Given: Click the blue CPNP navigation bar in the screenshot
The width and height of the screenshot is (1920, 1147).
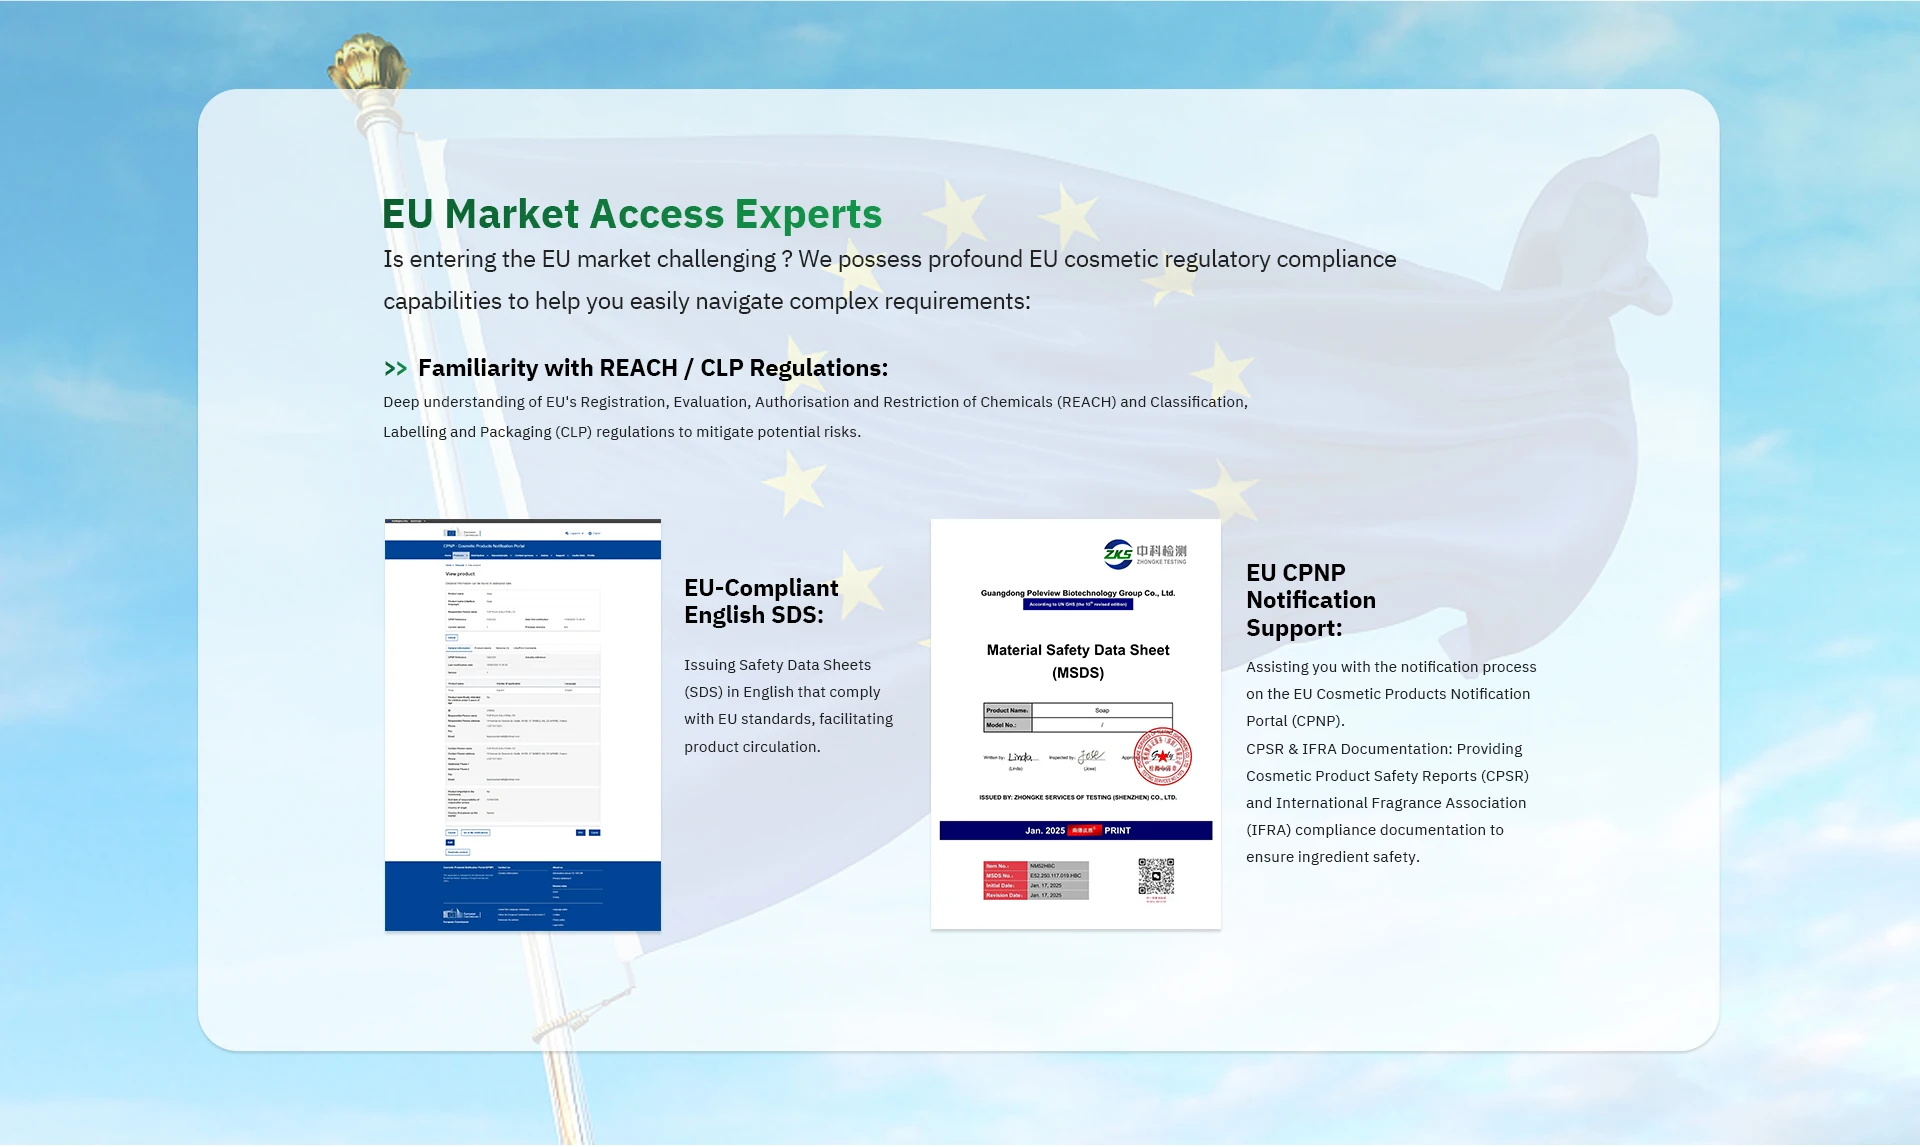Looking at the screenshot, I should pyautogui.click(x=522, y=550).
